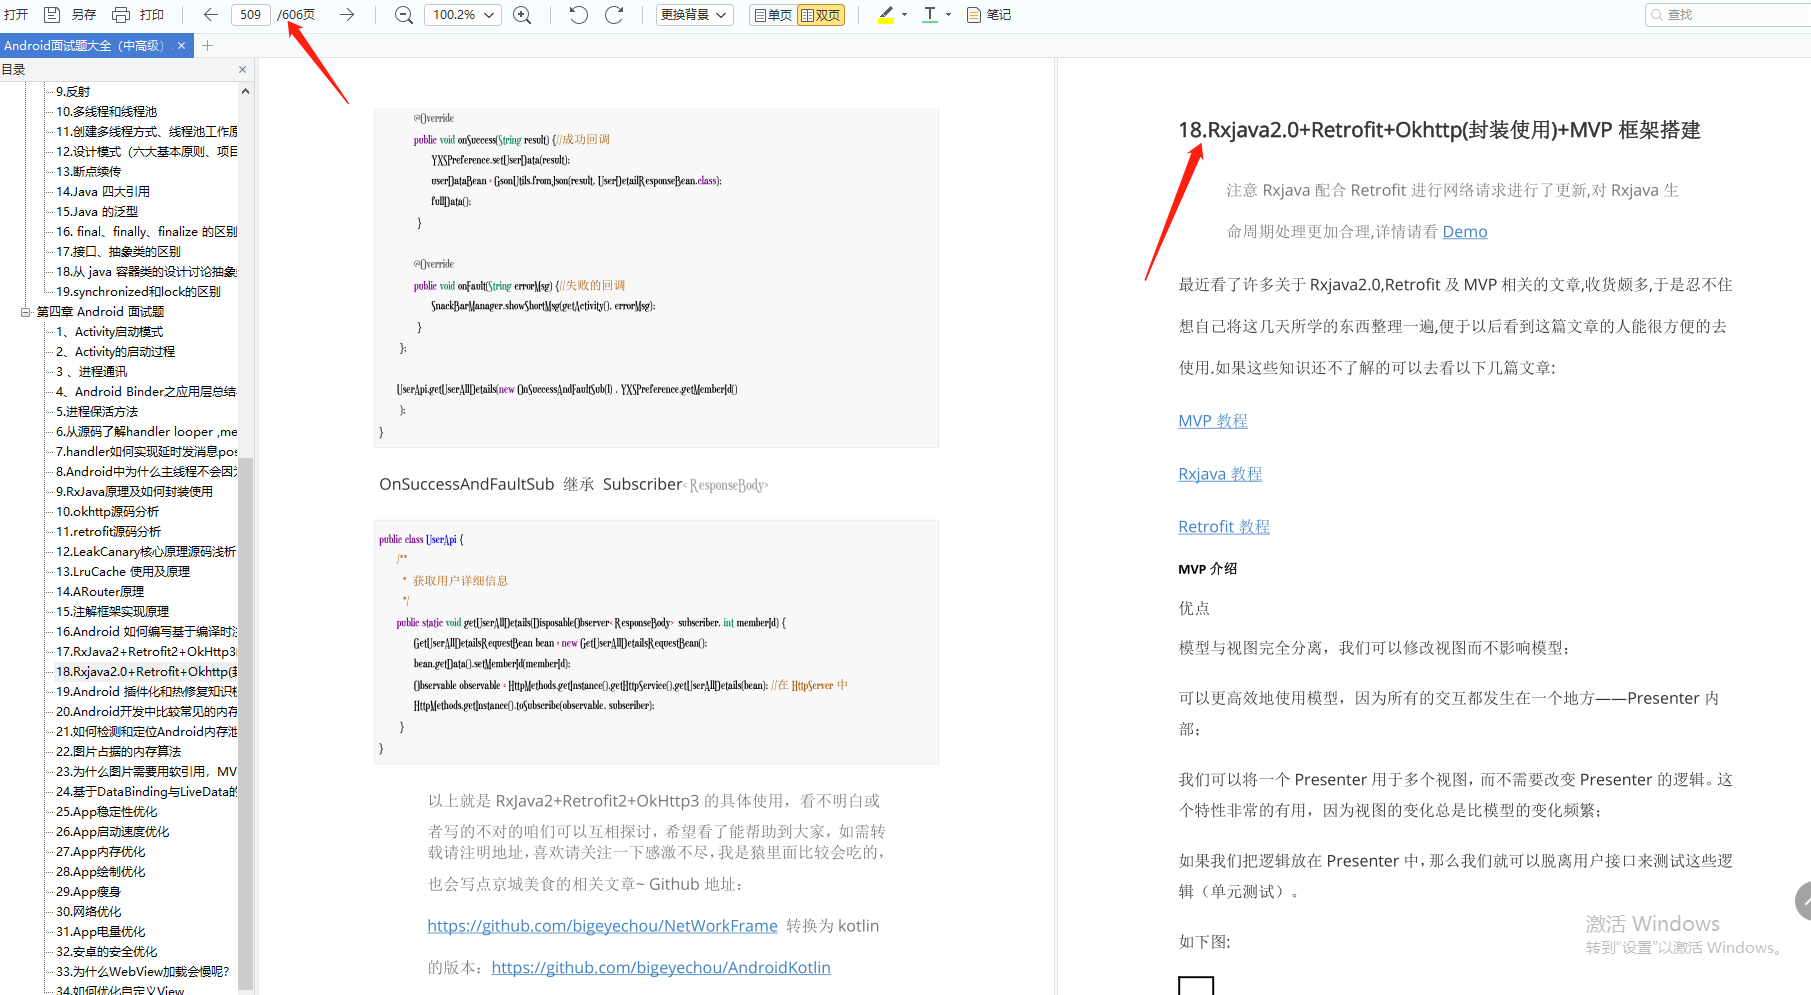This screenshot has width=1811, height=995.
Task: Select the text underline tool
Action: point(930,15)
